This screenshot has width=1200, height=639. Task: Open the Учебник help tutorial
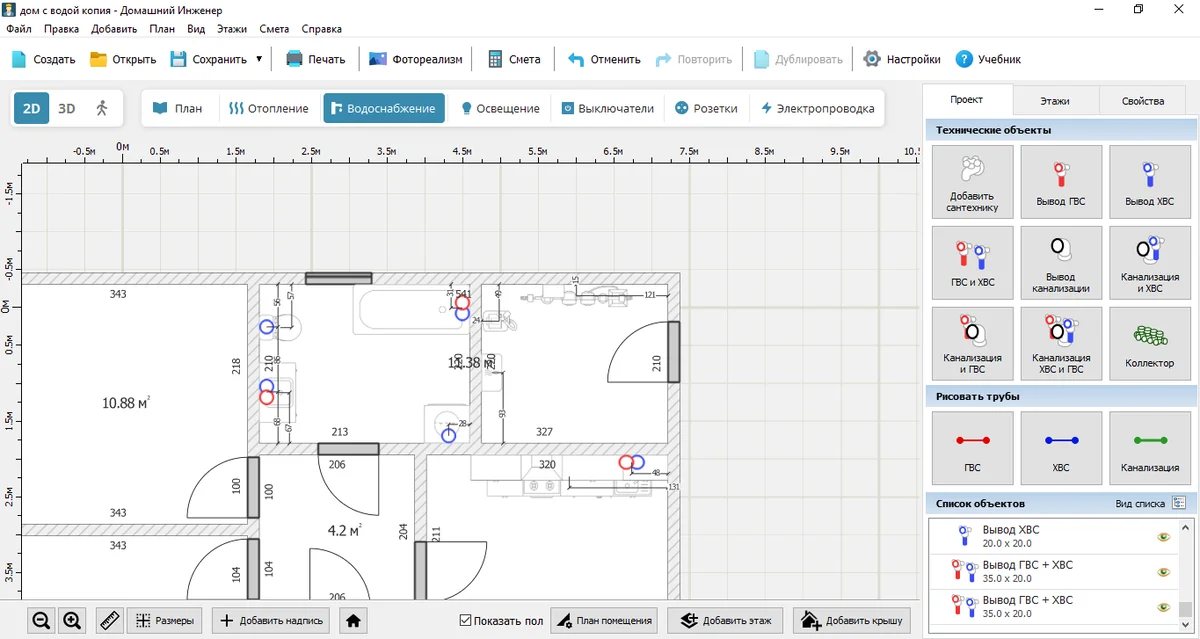(989, 59)
